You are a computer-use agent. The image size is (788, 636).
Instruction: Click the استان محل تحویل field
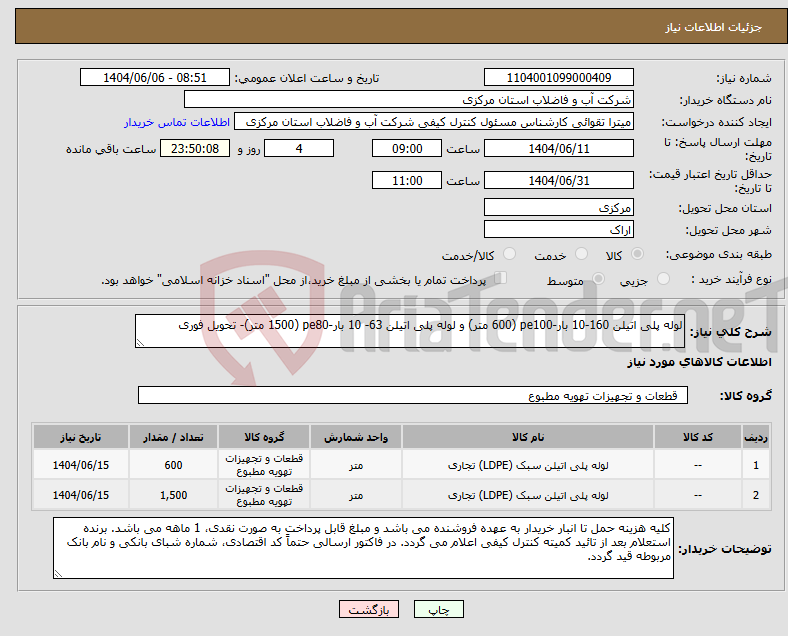pos(558,208)
